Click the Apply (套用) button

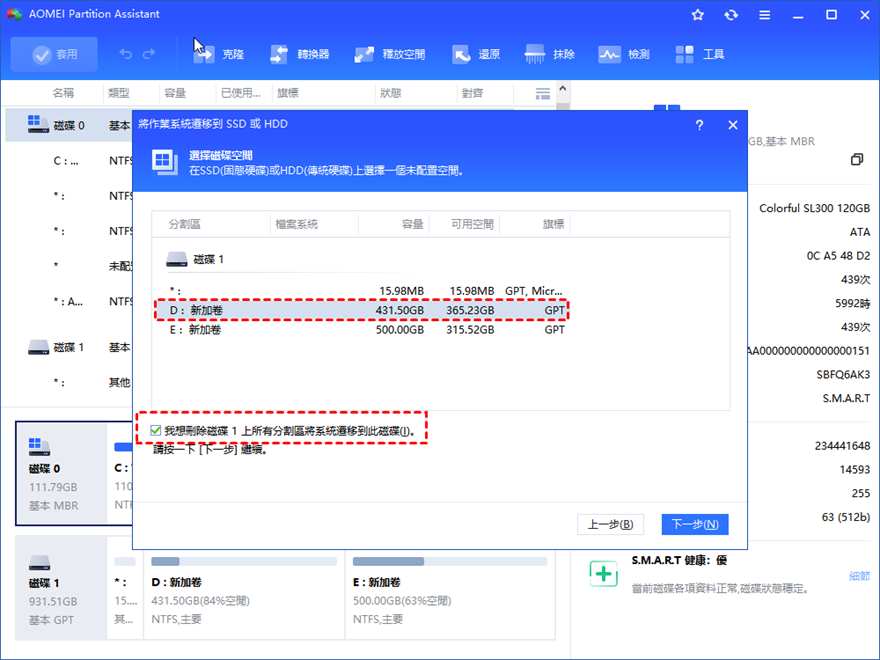click(54, 54)
